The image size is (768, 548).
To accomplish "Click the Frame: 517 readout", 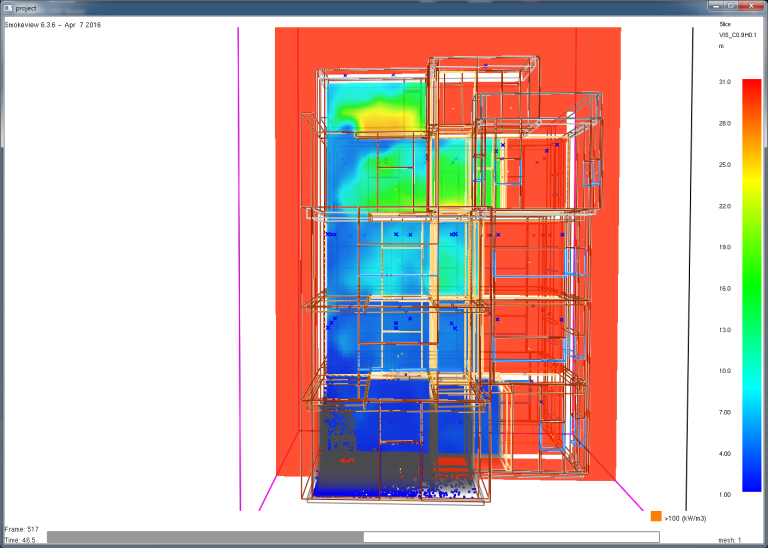I will [x=21, y=529].
